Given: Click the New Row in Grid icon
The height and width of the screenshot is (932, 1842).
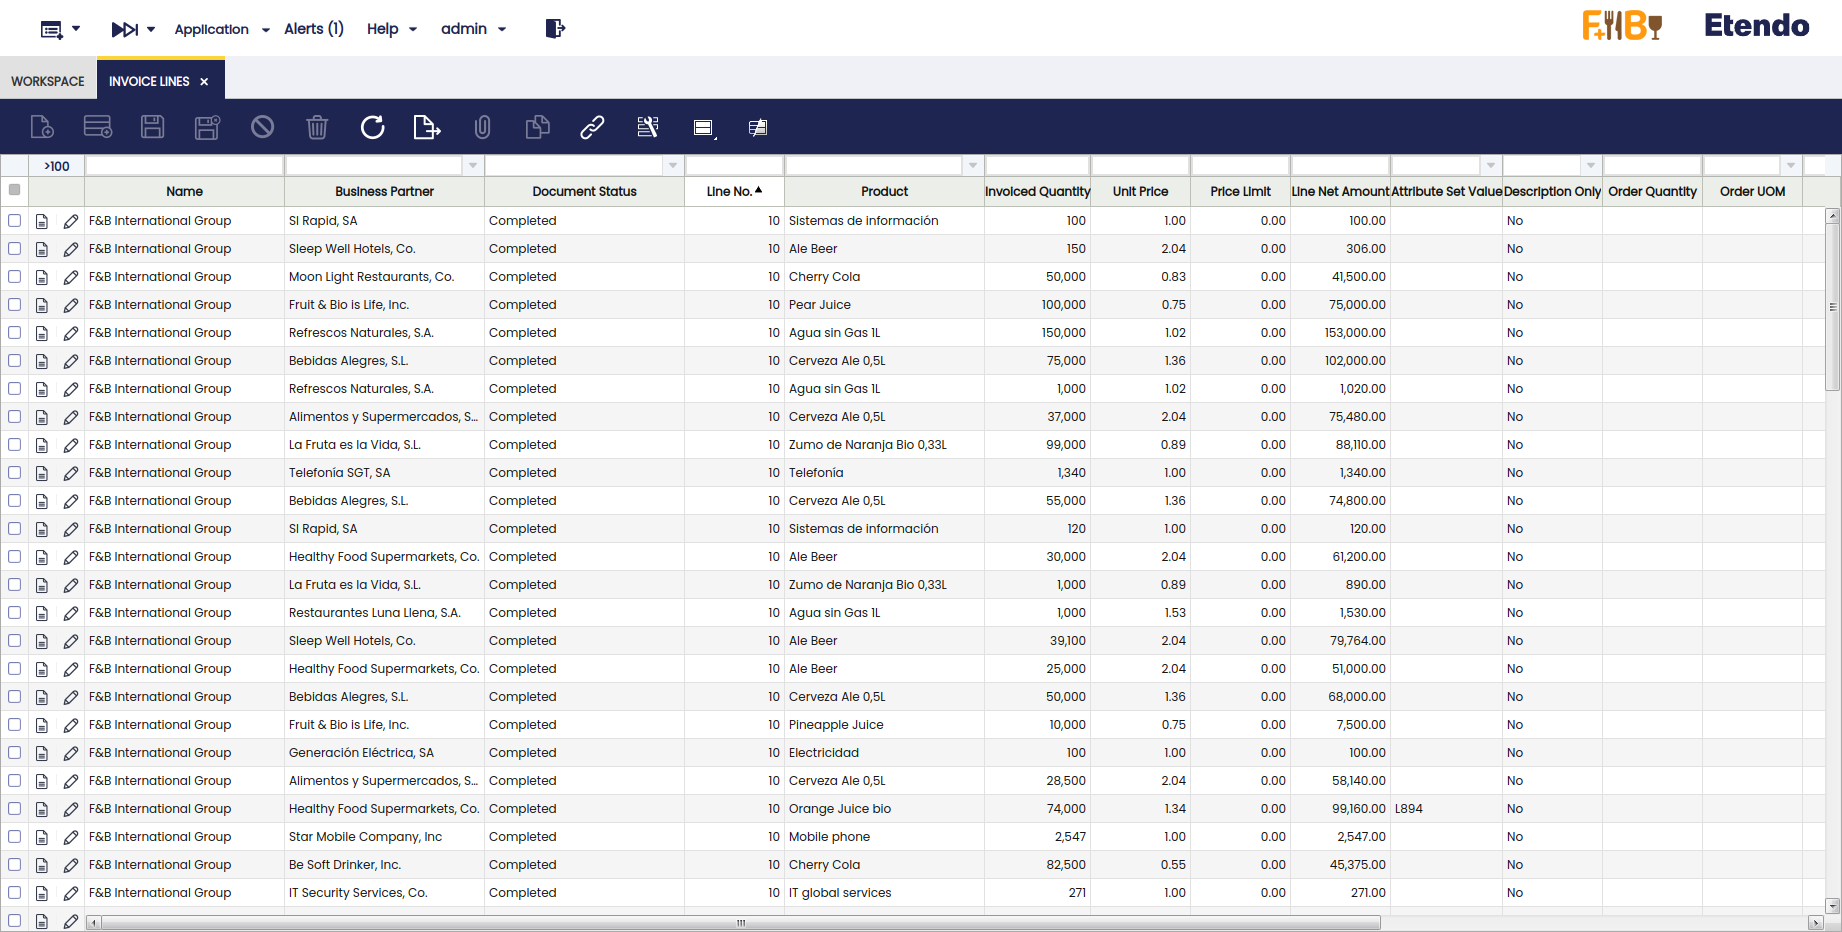Looking at the screenshot, I should pyautogui.click(x=98, y=127).
